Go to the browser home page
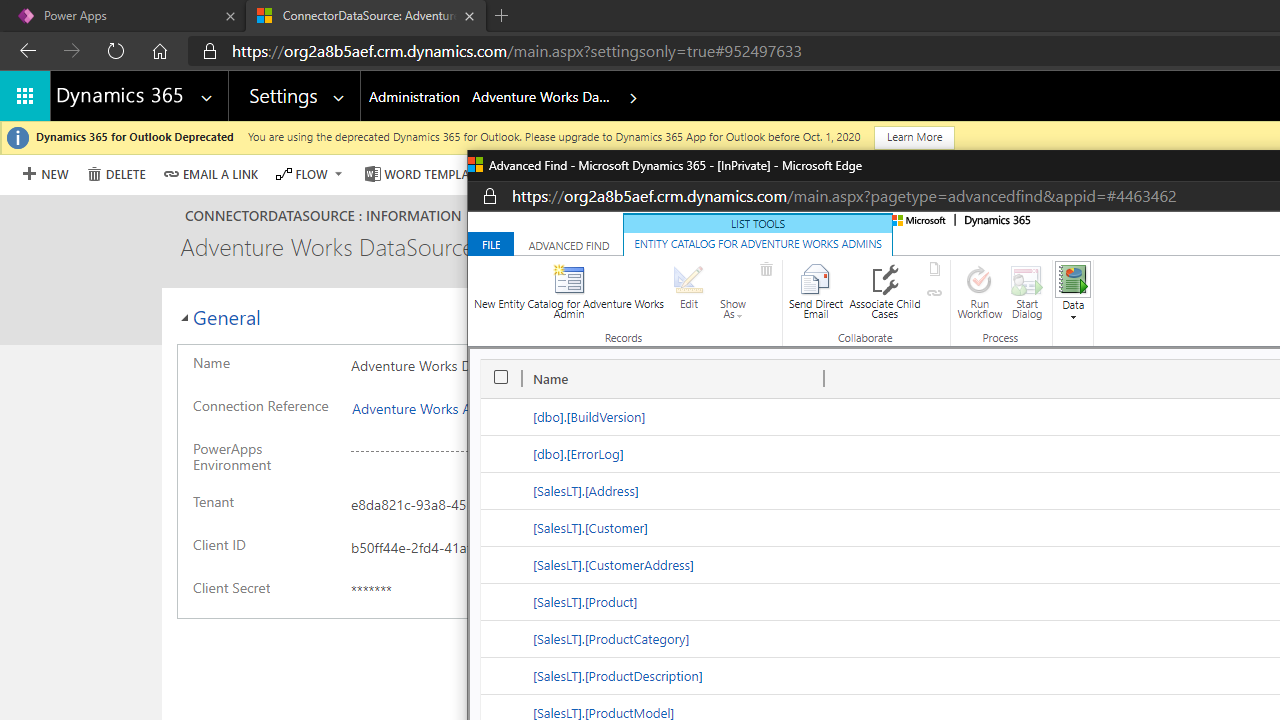This screenshot has height=720, width=1280. point(160,51)
